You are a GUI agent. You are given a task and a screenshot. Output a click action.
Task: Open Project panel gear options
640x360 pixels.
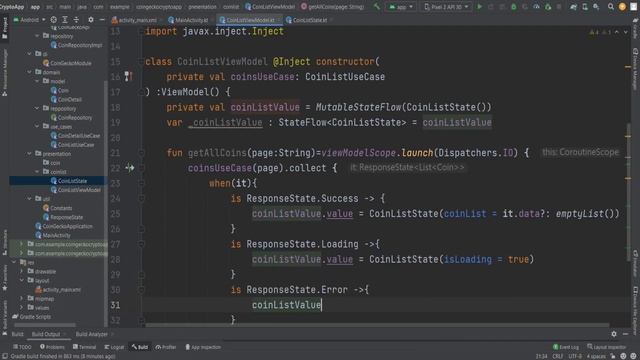91,20
